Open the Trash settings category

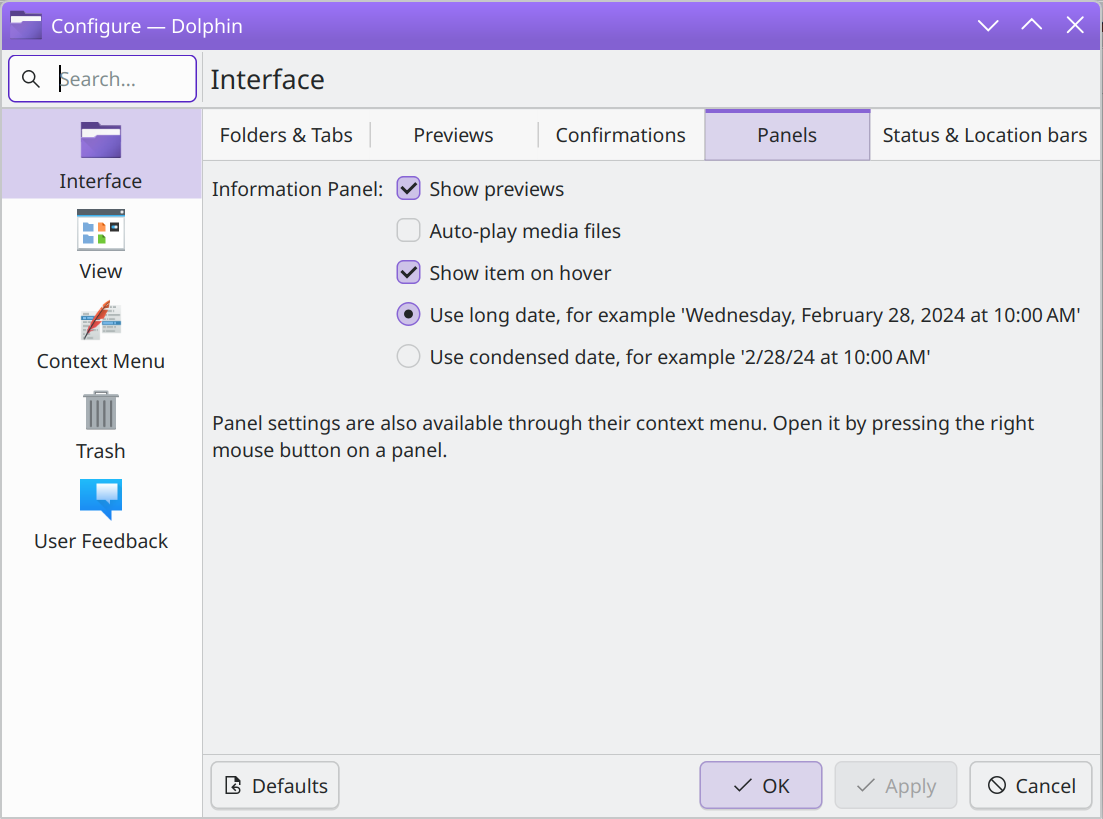tap(101, 424)
